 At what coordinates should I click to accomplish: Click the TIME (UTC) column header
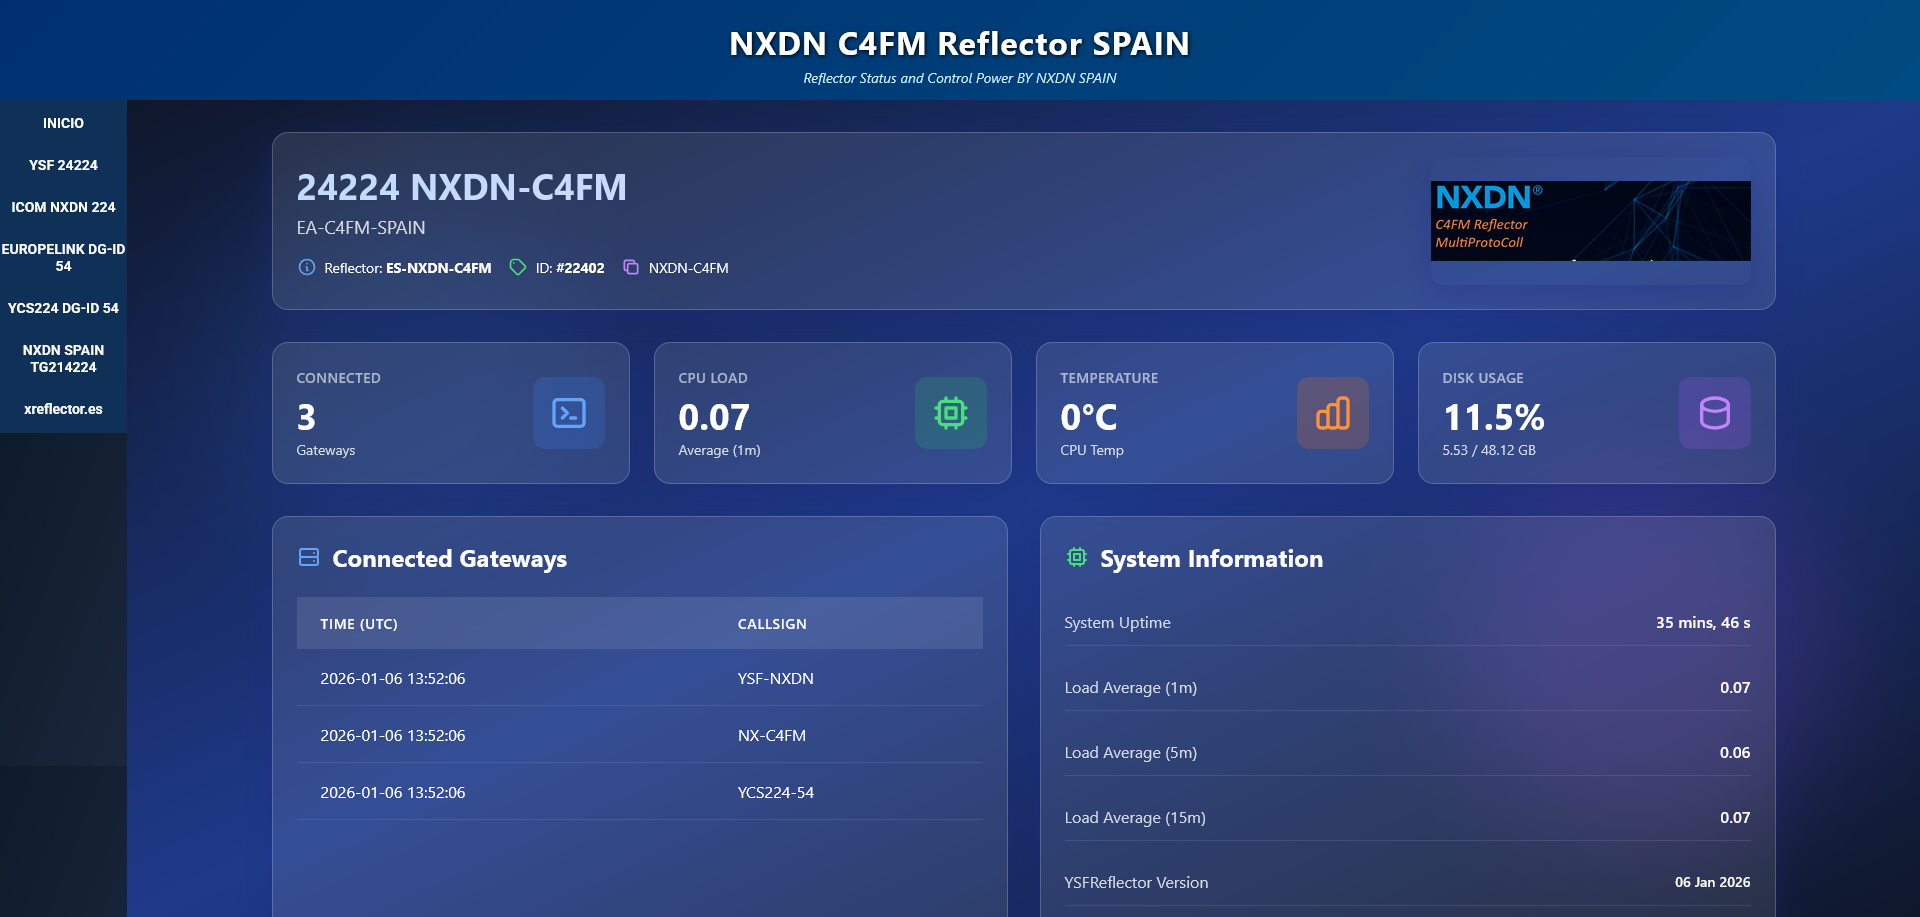pos(359,624)
